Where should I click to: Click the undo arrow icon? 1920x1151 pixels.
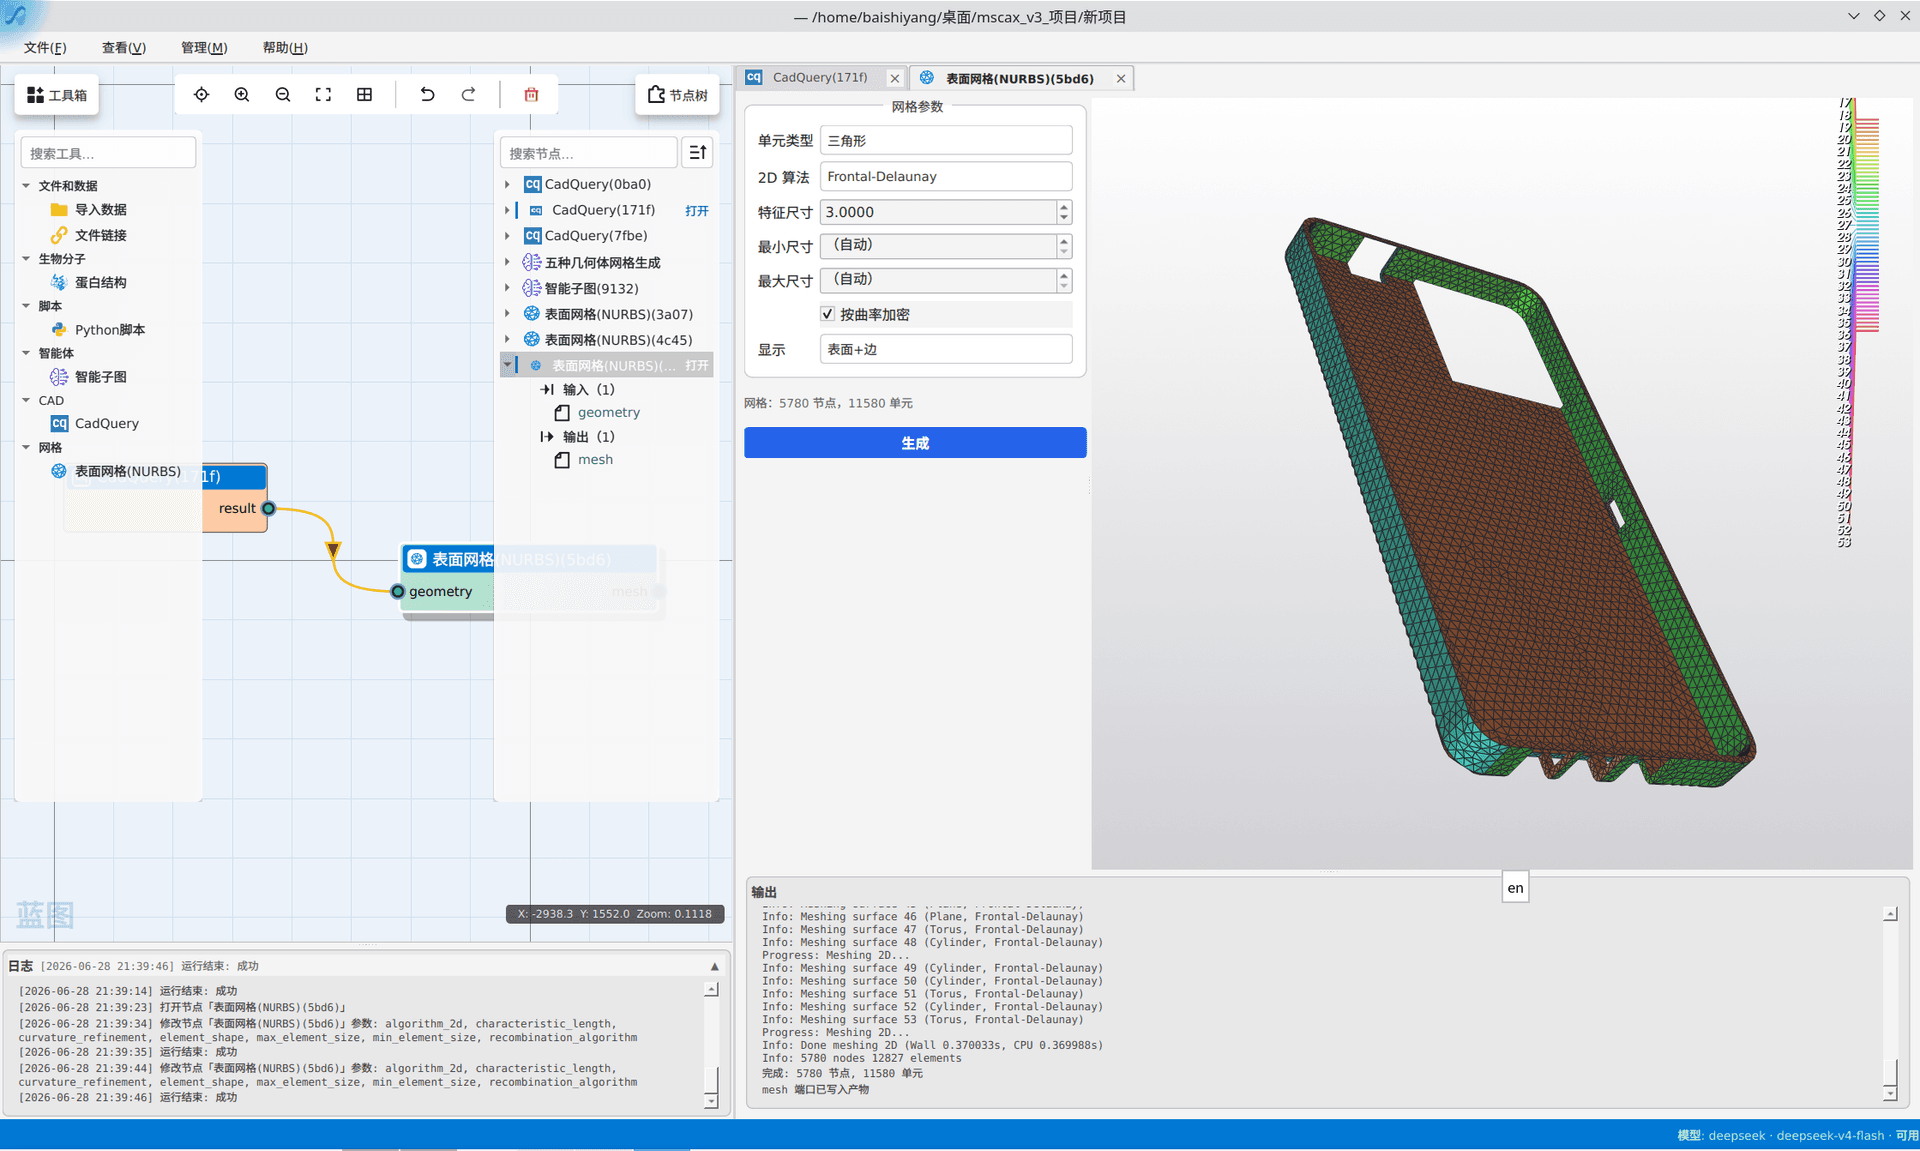427,94
